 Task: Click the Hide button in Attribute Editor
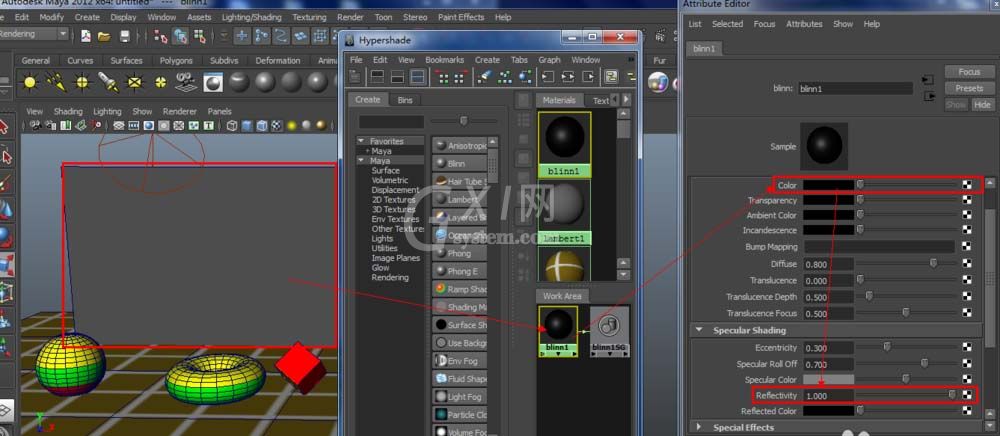pyautogui.click(x=982, y=105)
